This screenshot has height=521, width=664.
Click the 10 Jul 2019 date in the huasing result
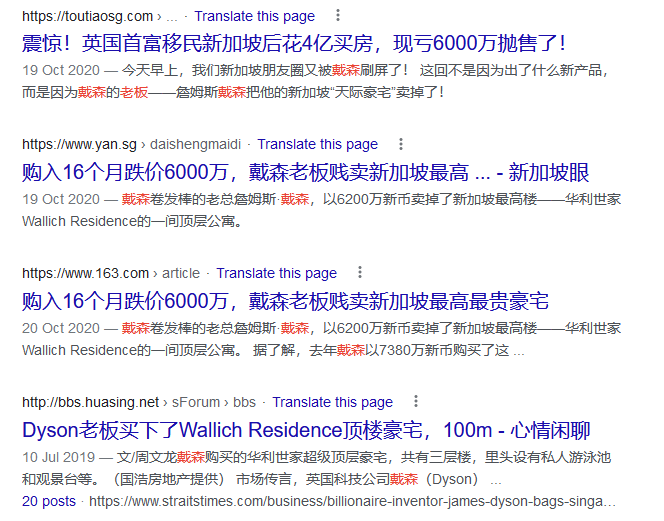(x=58, y=457)
